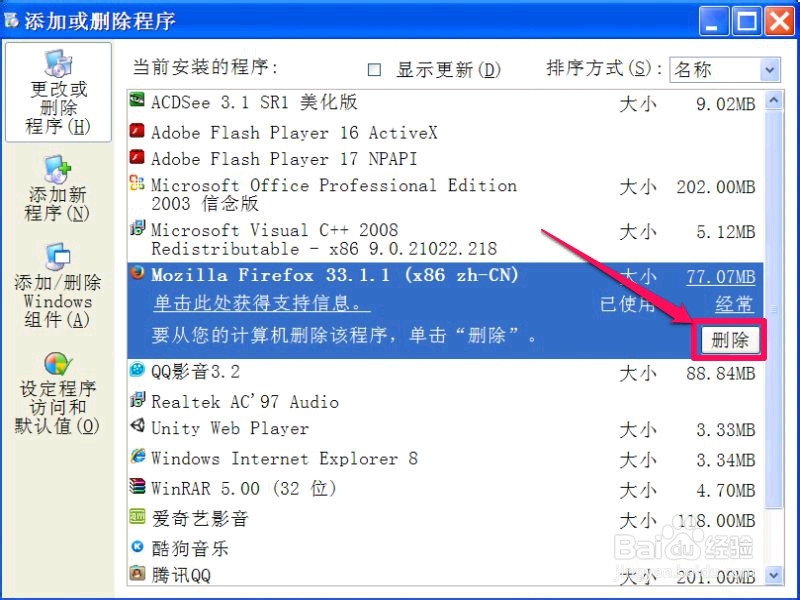The width and height of the screenshot is (800, 600).
Task: Maximize the 添加或删除程序 window
Action: tap(746, 21)
